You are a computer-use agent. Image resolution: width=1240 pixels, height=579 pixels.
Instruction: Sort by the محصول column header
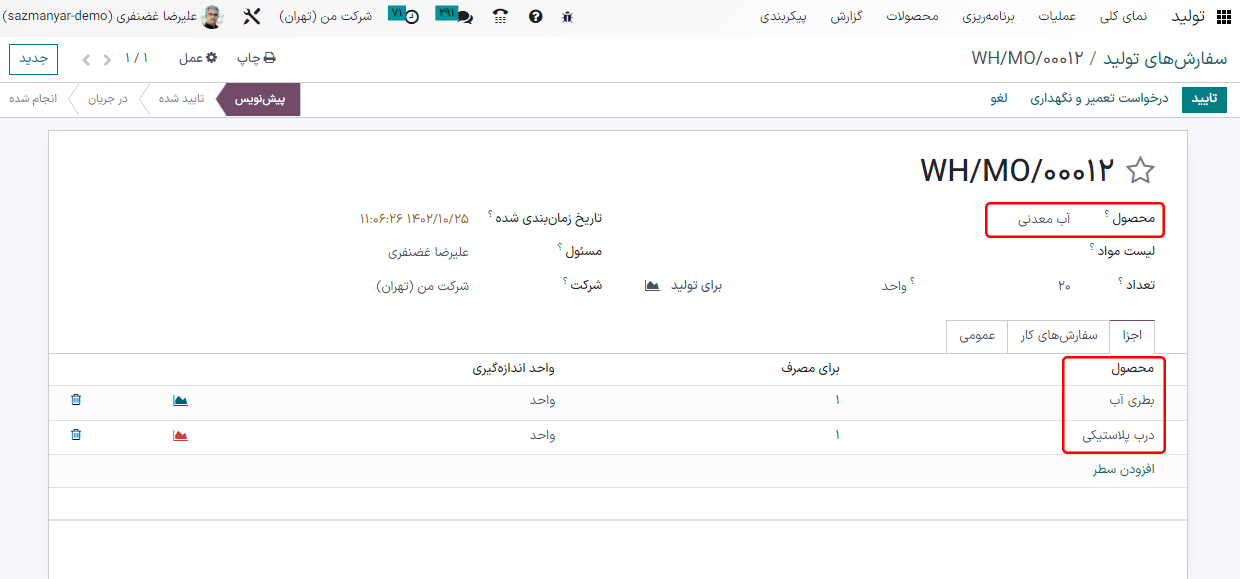[x=1133, y=369]
